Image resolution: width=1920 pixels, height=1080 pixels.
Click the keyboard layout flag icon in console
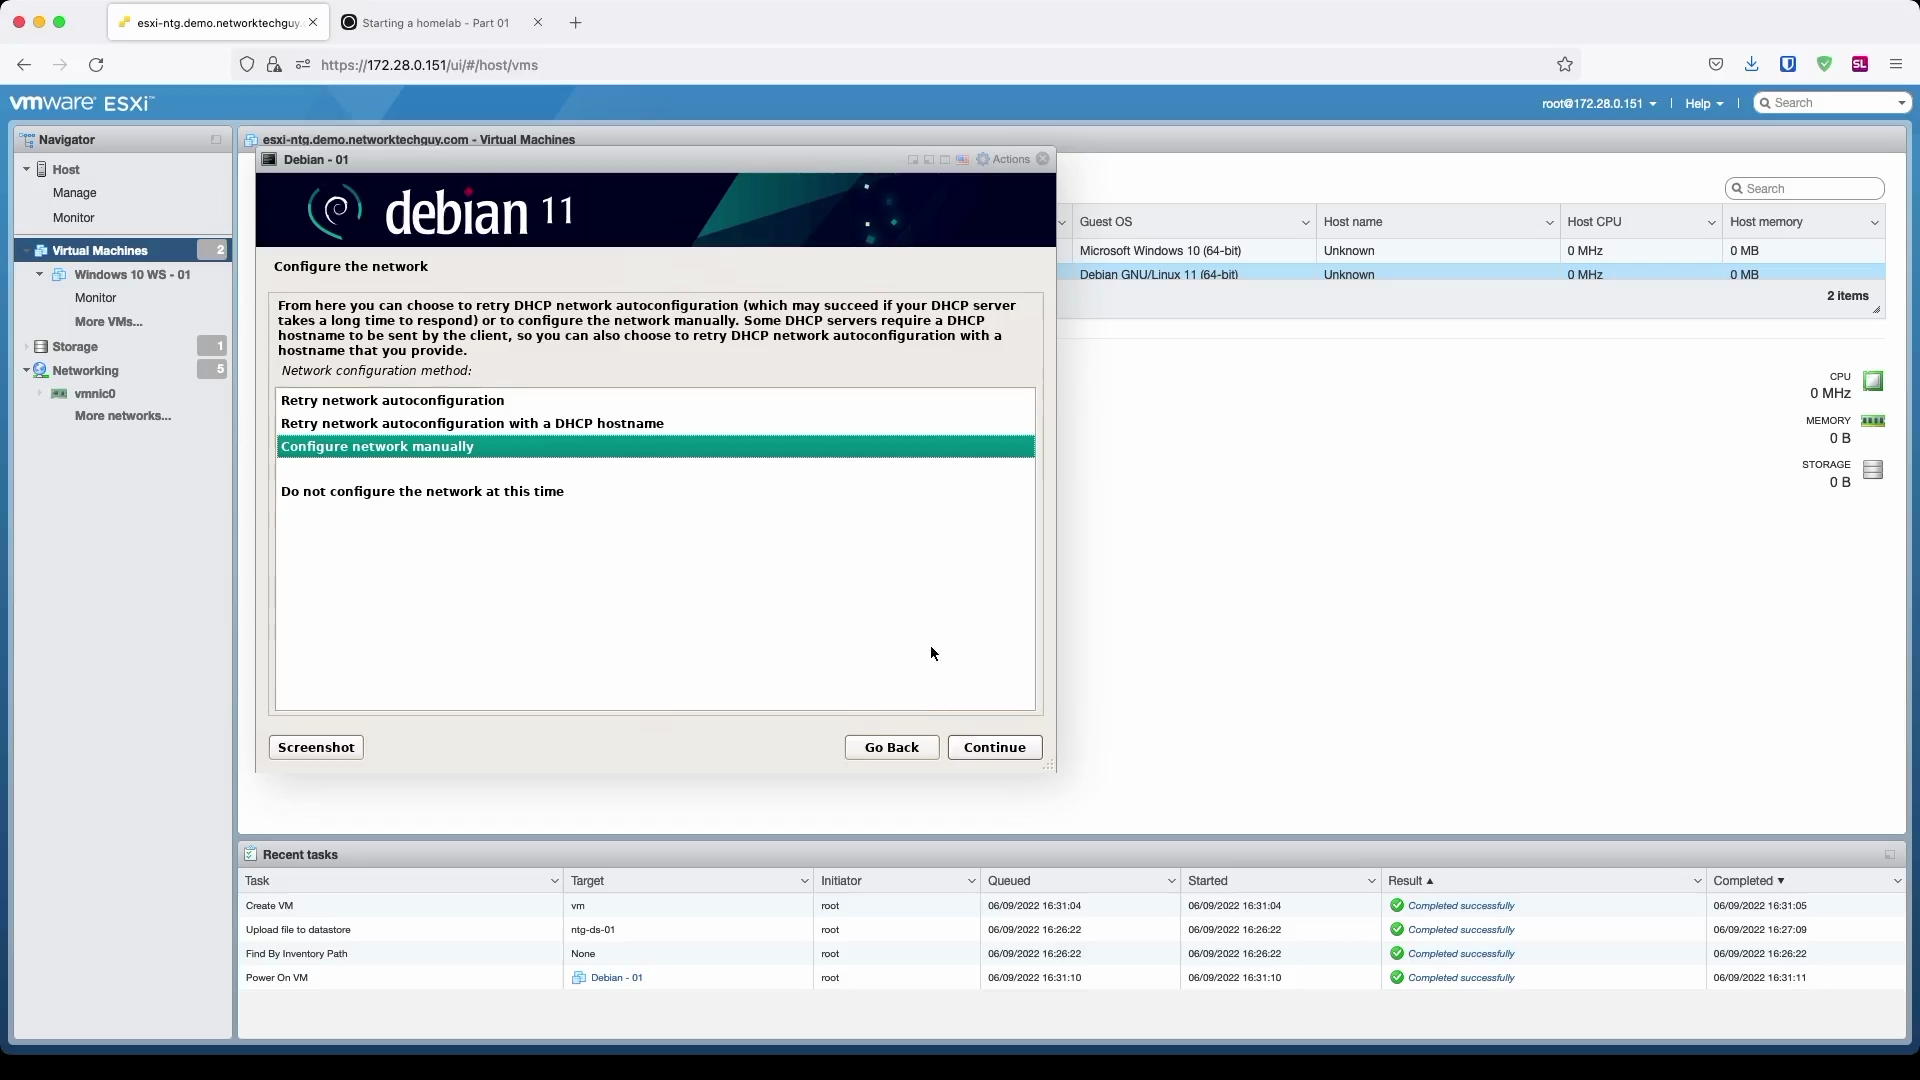(962, 160)
